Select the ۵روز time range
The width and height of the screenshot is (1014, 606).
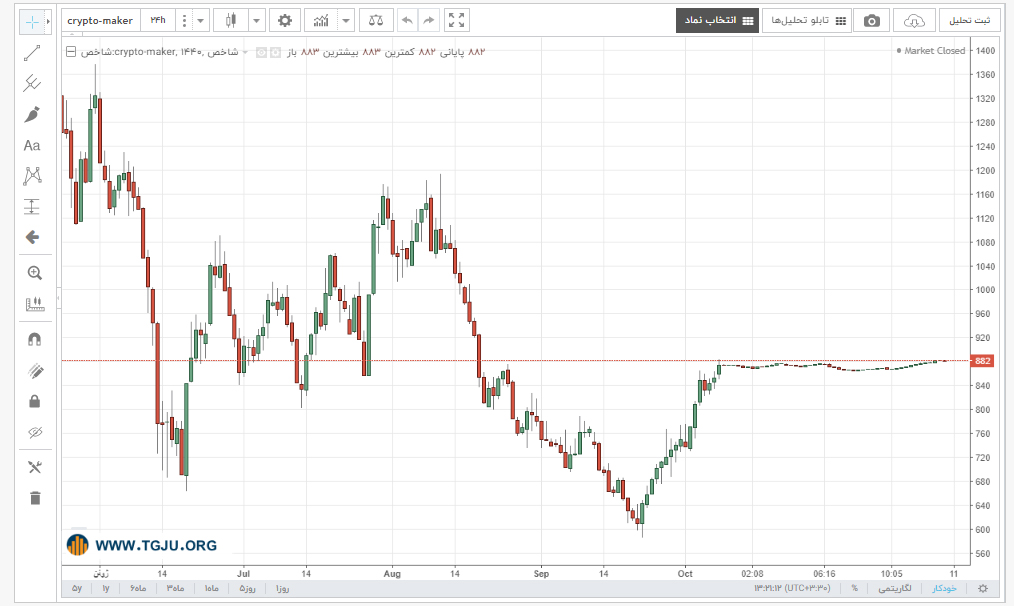(x=248, y=589)
